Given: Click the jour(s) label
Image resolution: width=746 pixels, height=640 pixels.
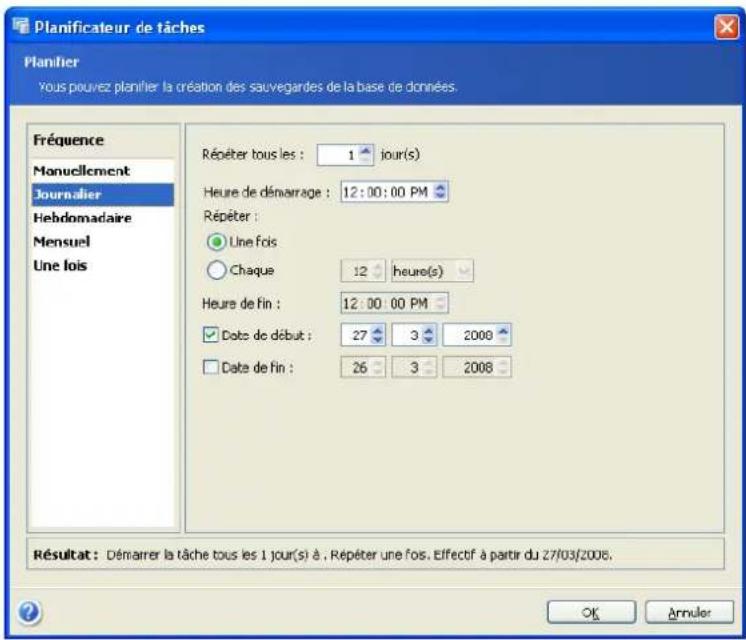Looking at the screenshot, I should [x=400, y=155].
